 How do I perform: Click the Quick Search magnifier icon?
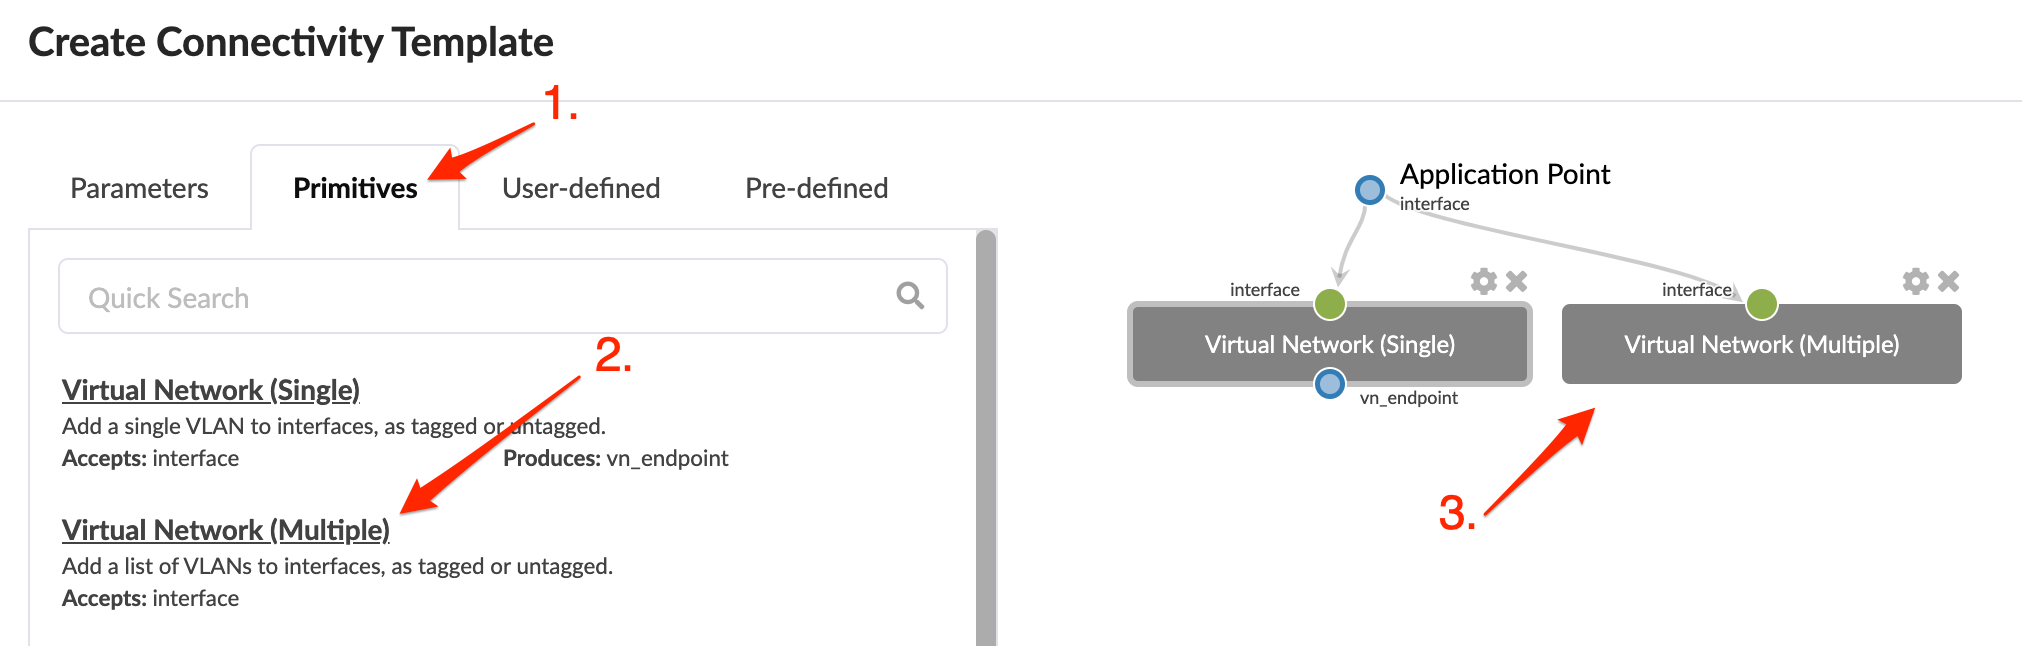(910, 295)
